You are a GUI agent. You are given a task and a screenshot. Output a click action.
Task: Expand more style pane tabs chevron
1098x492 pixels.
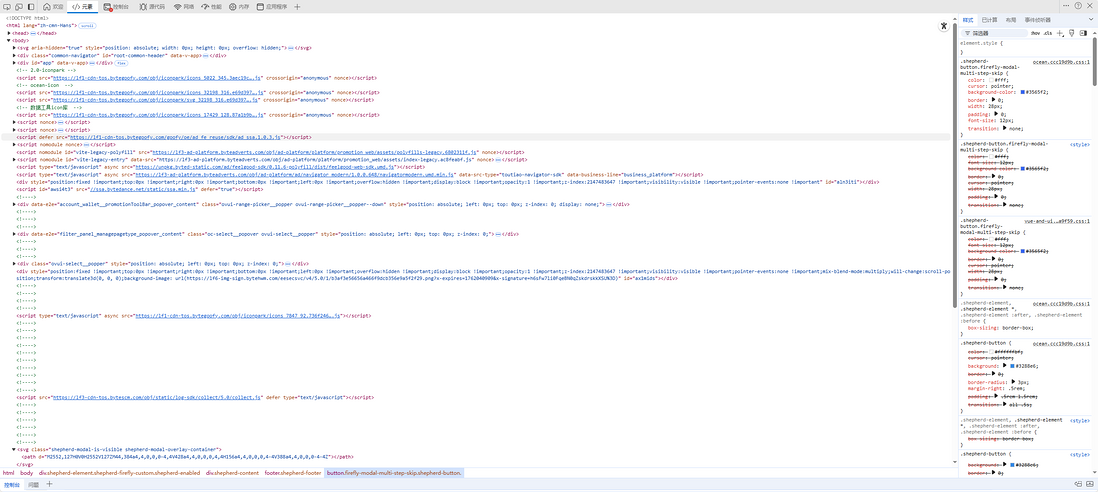tap(1090, 19)
